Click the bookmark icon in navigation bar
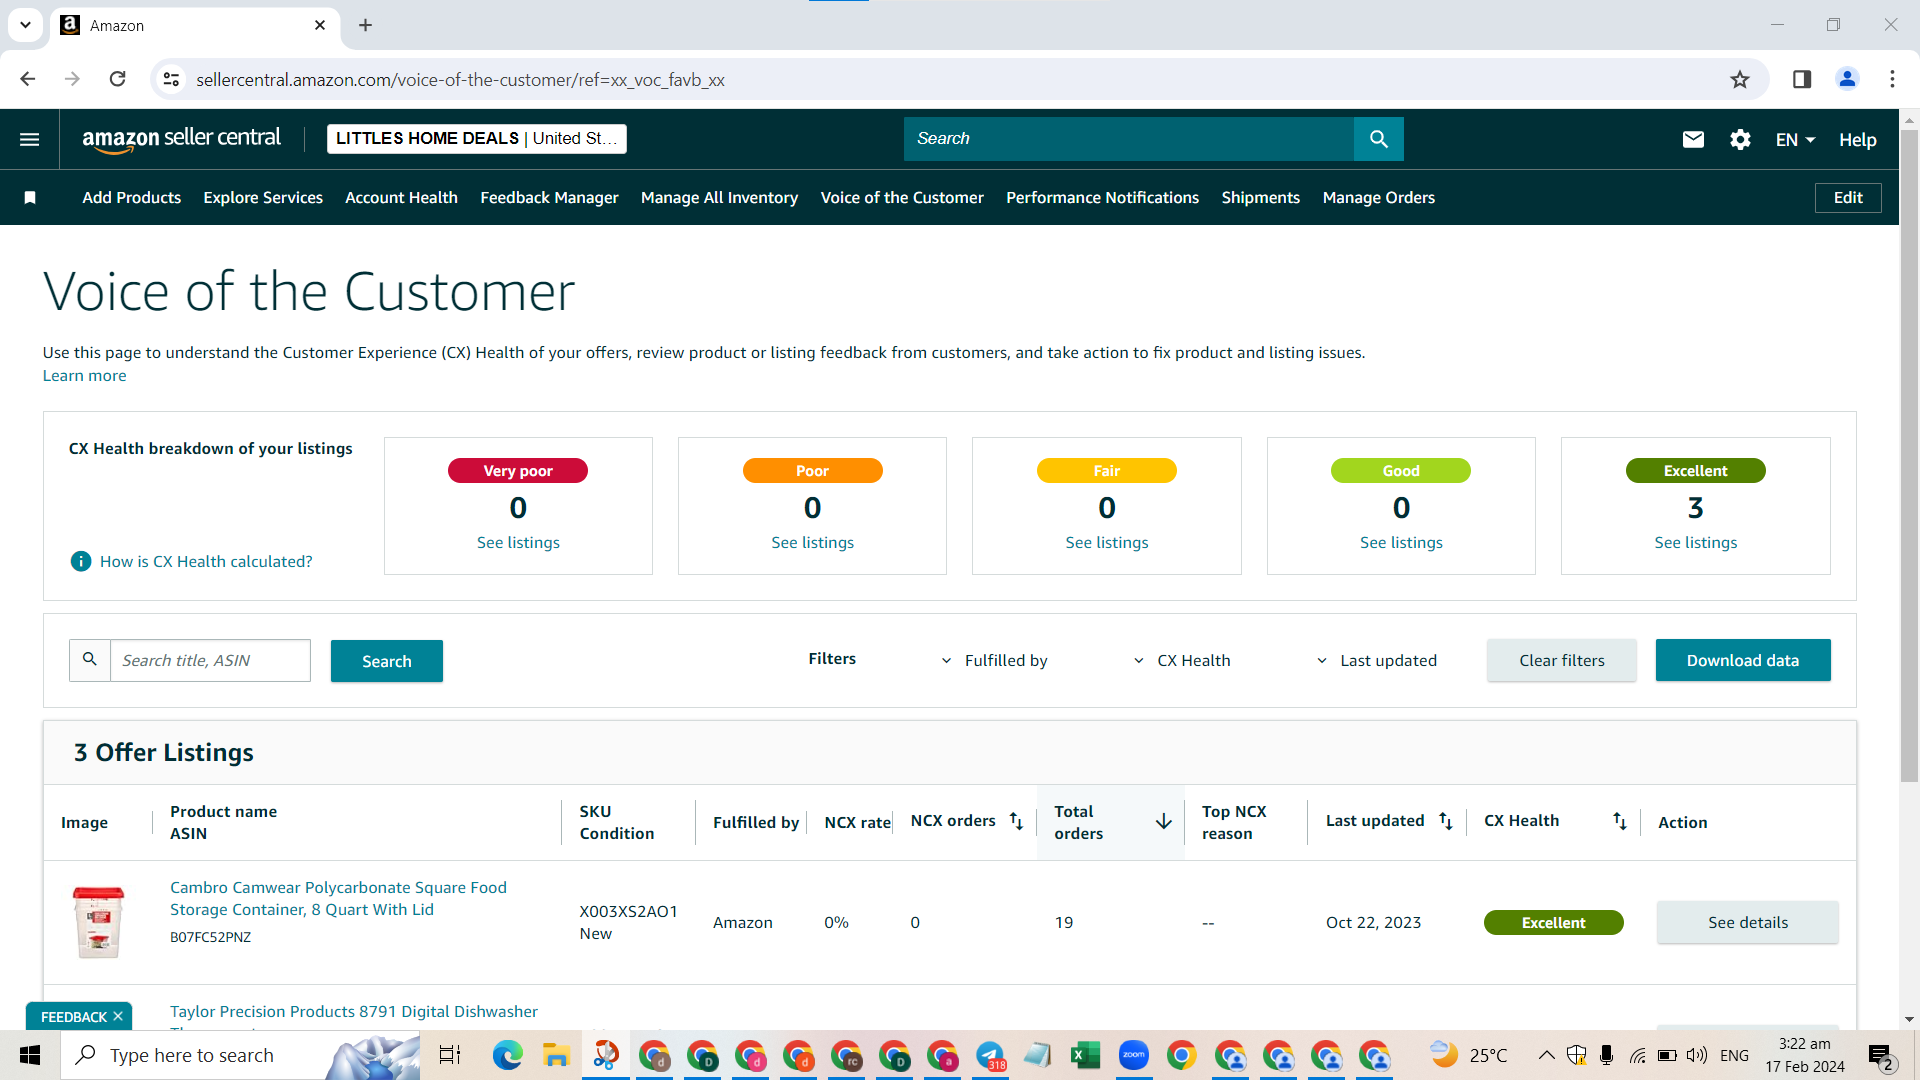This screenshot has width=1920, height=1080. pos(30,198)
